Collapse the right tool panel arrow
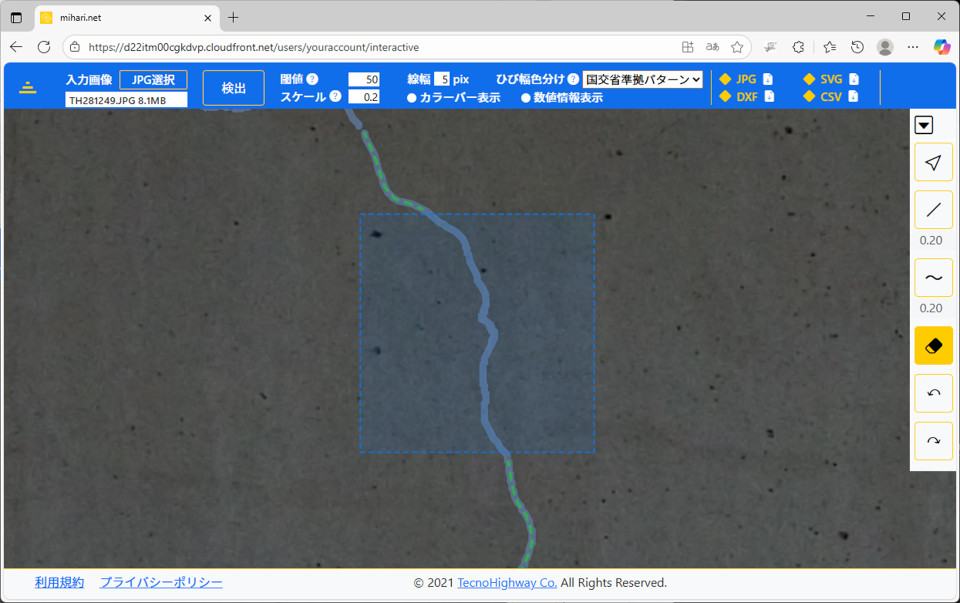Image resolution: width=960 pixels, height=603 pixels. point(924,125)
